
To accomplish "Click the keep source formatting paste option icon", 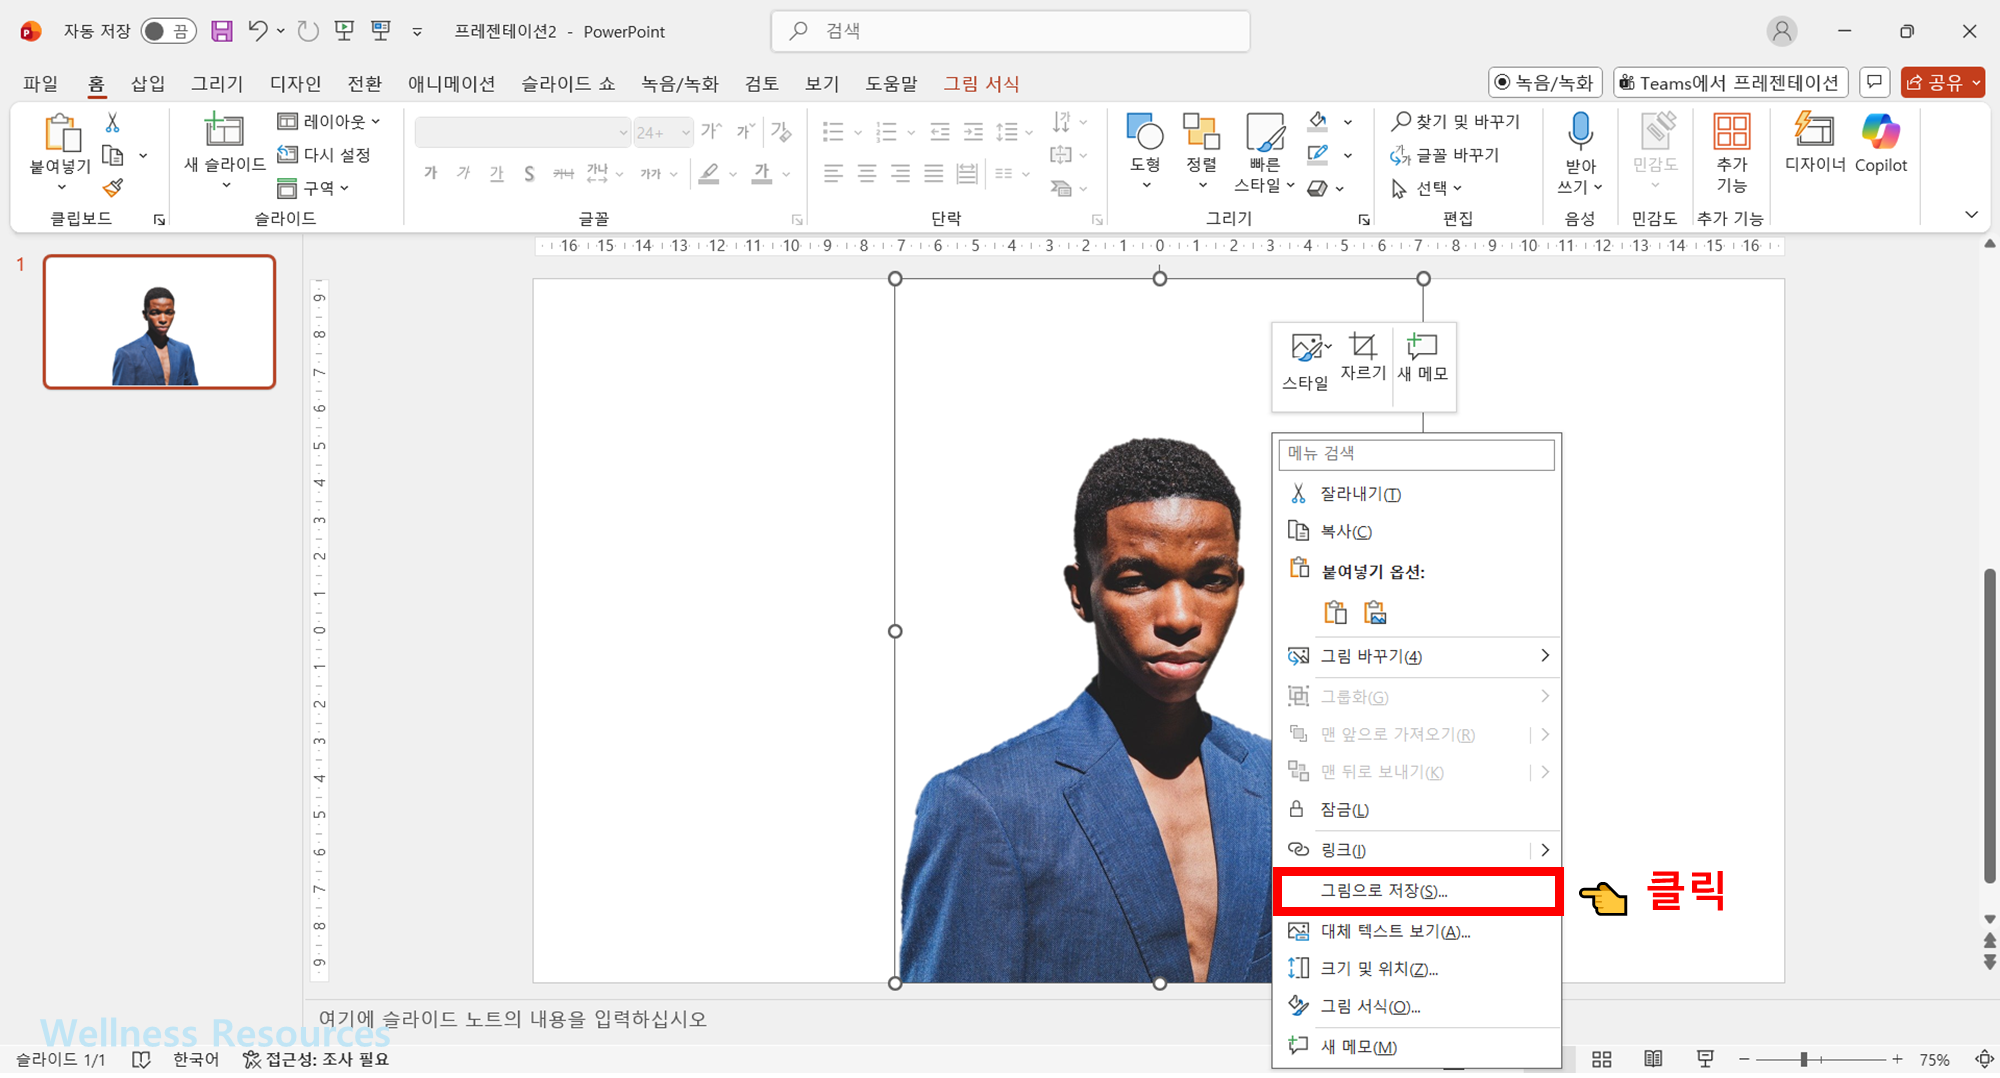I will point(1335,612).
